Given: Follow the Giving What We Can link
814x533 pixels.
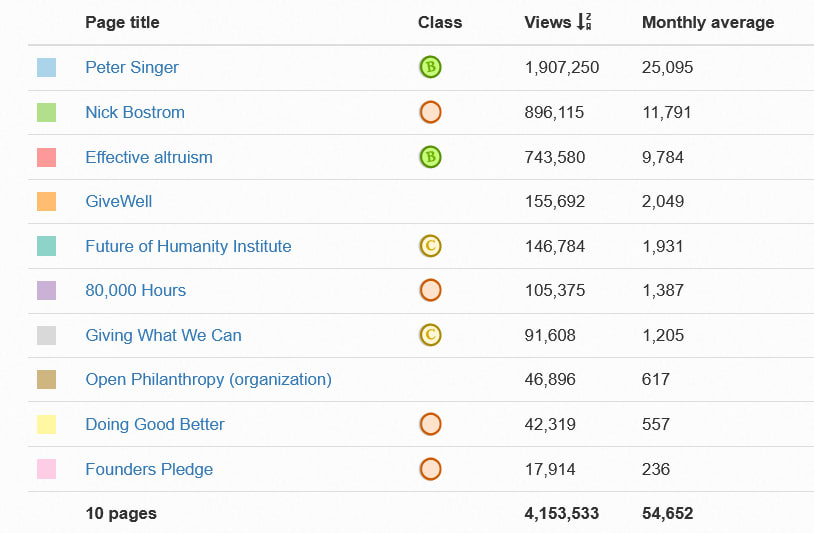Looking at the screenshot, I should tap(163, 335).
